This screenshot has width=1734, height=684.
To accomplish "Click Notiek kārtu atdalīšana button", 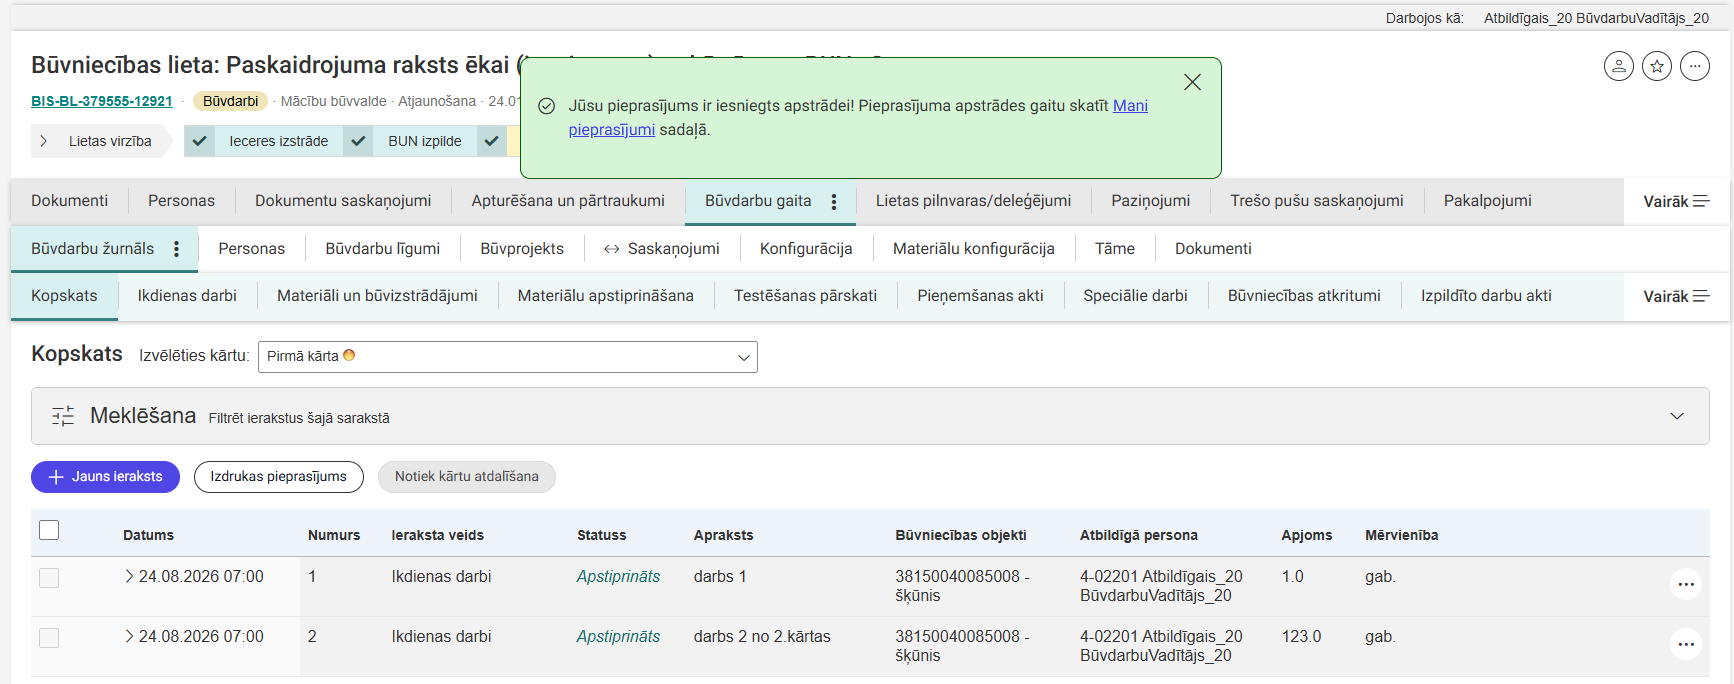I will point(466,477).
